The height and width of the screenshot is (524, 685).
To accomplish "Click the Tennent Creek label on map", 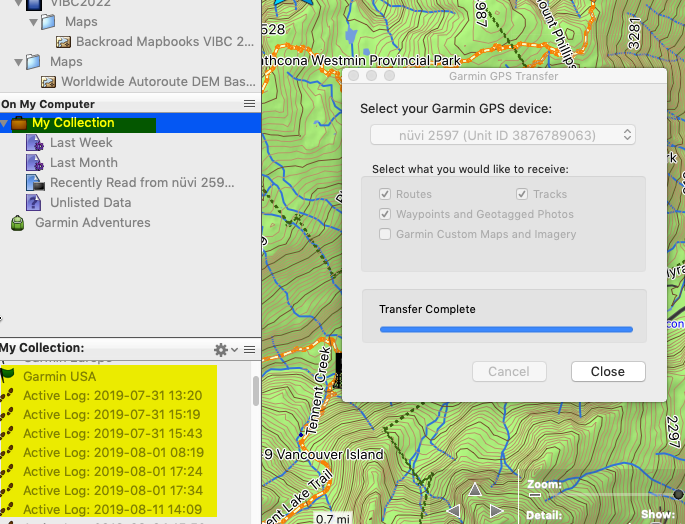I will 318,390.
